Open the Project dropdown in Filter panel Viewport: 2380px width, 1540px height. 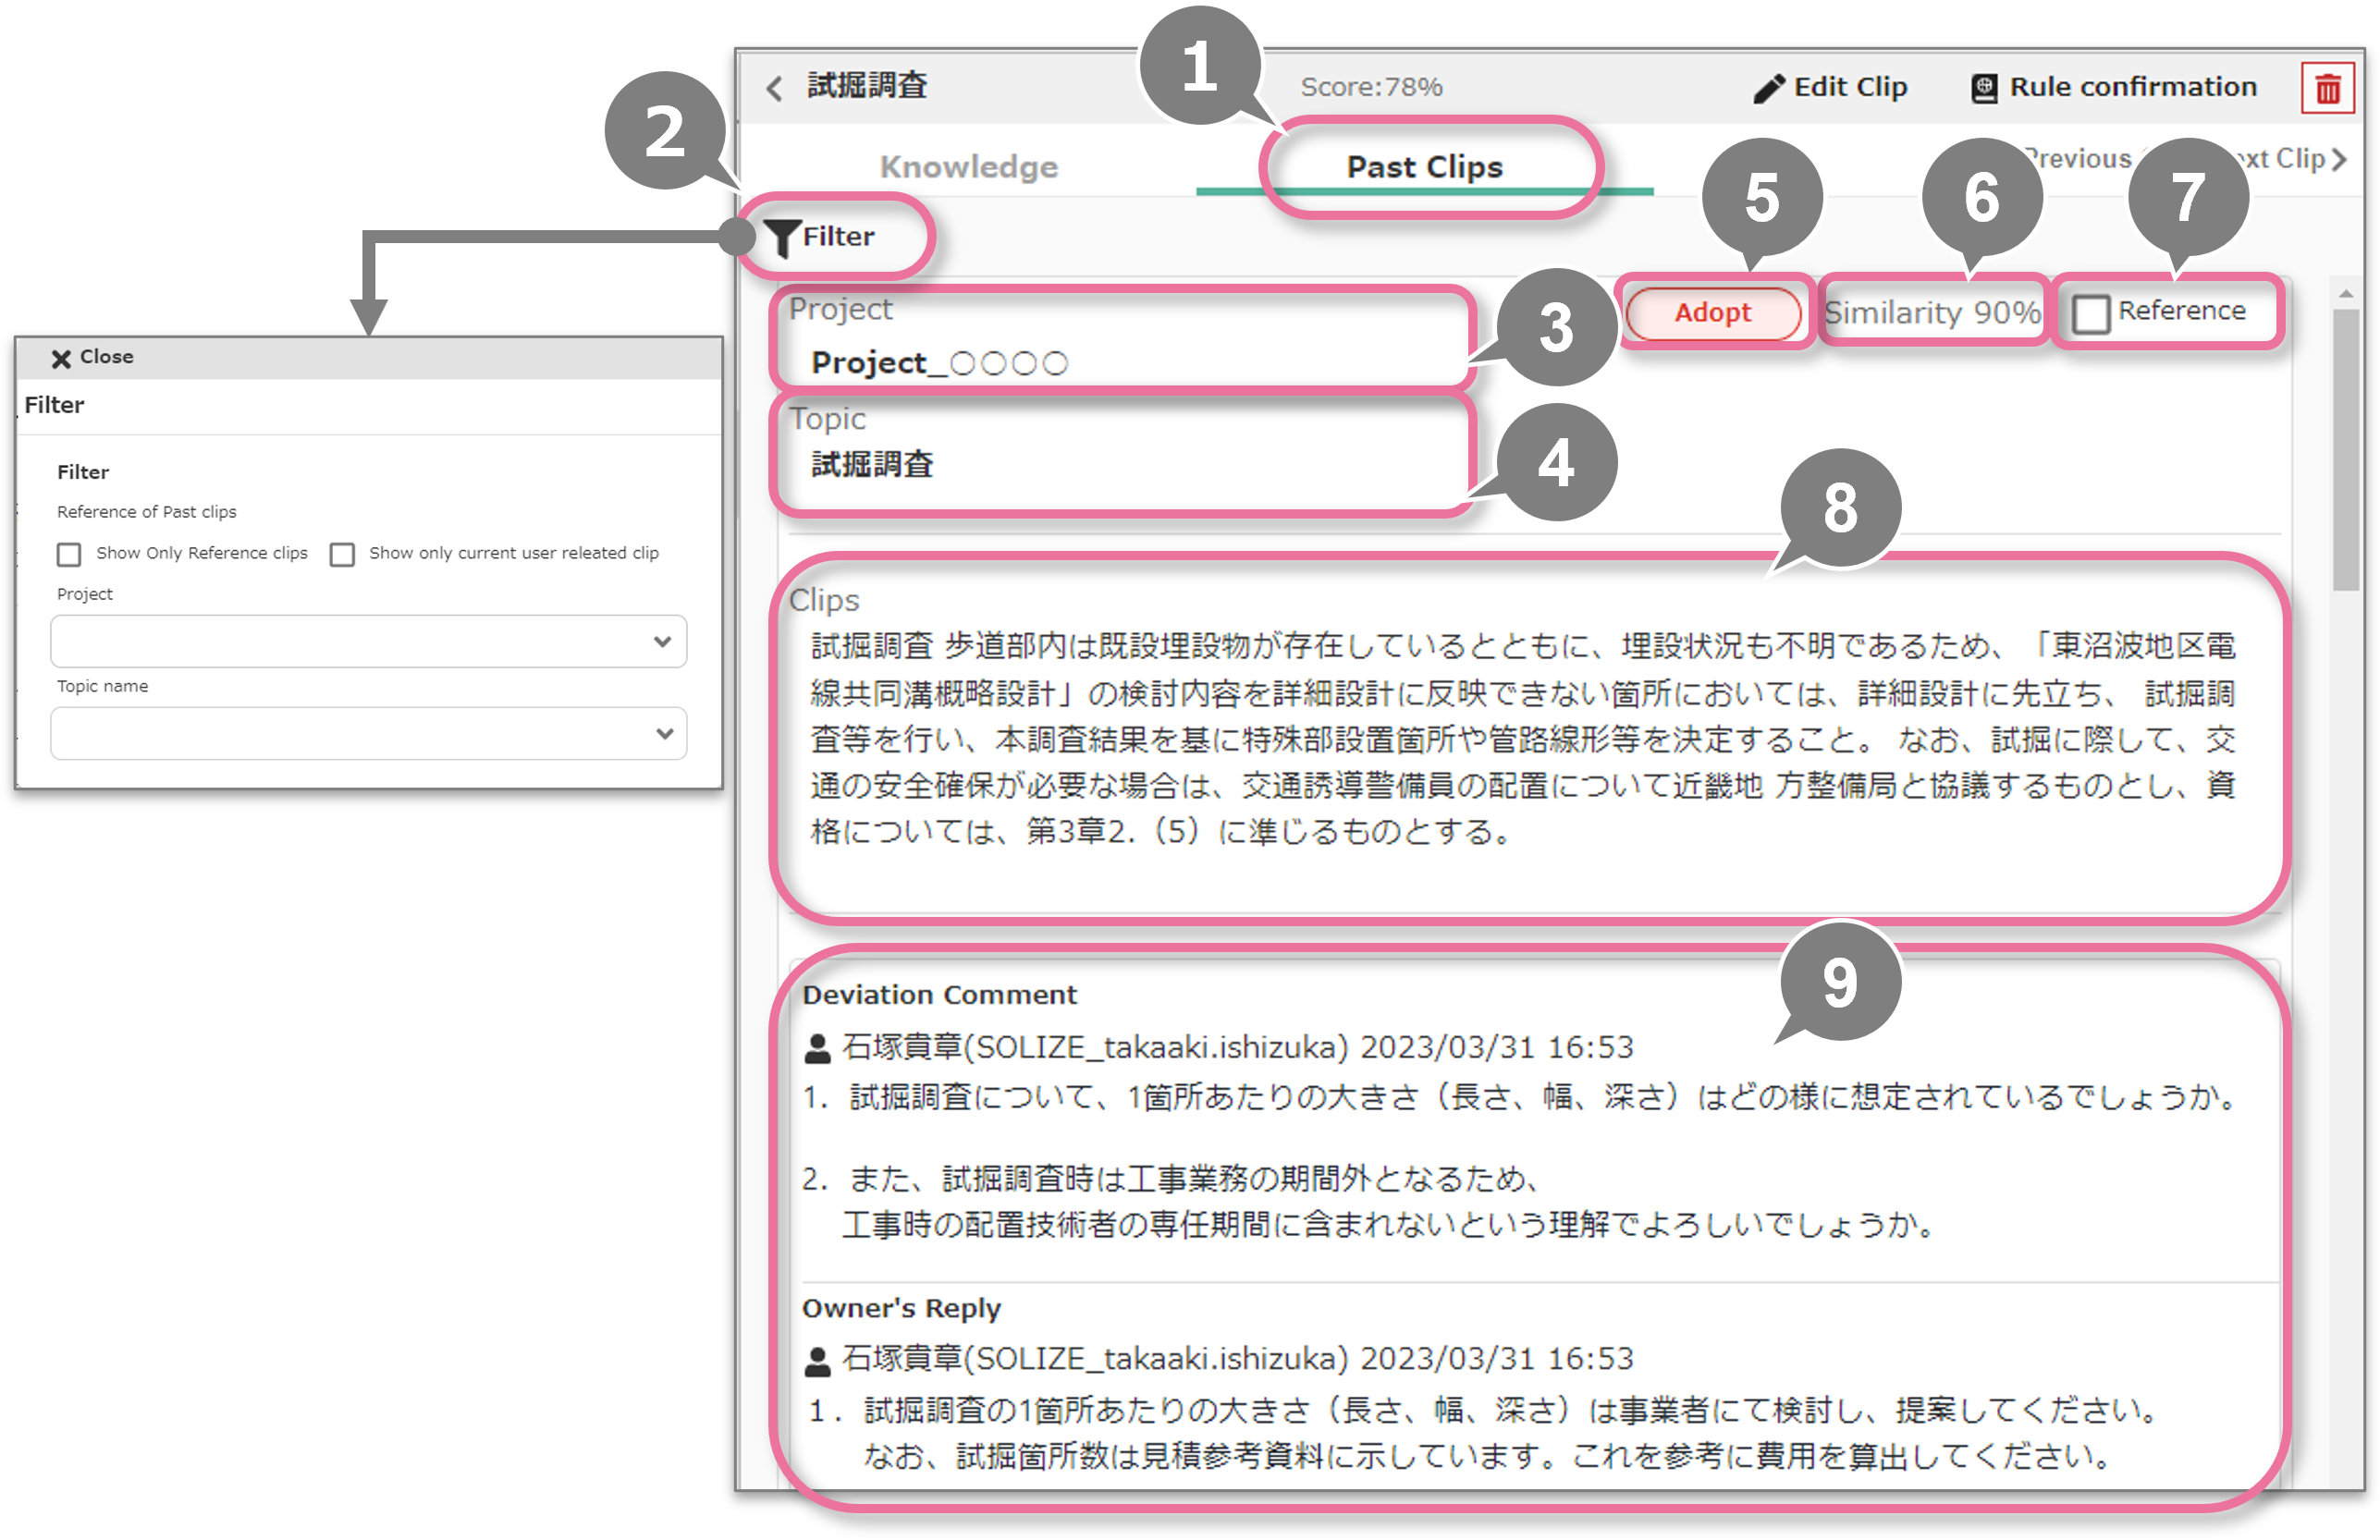click(368, 642)
